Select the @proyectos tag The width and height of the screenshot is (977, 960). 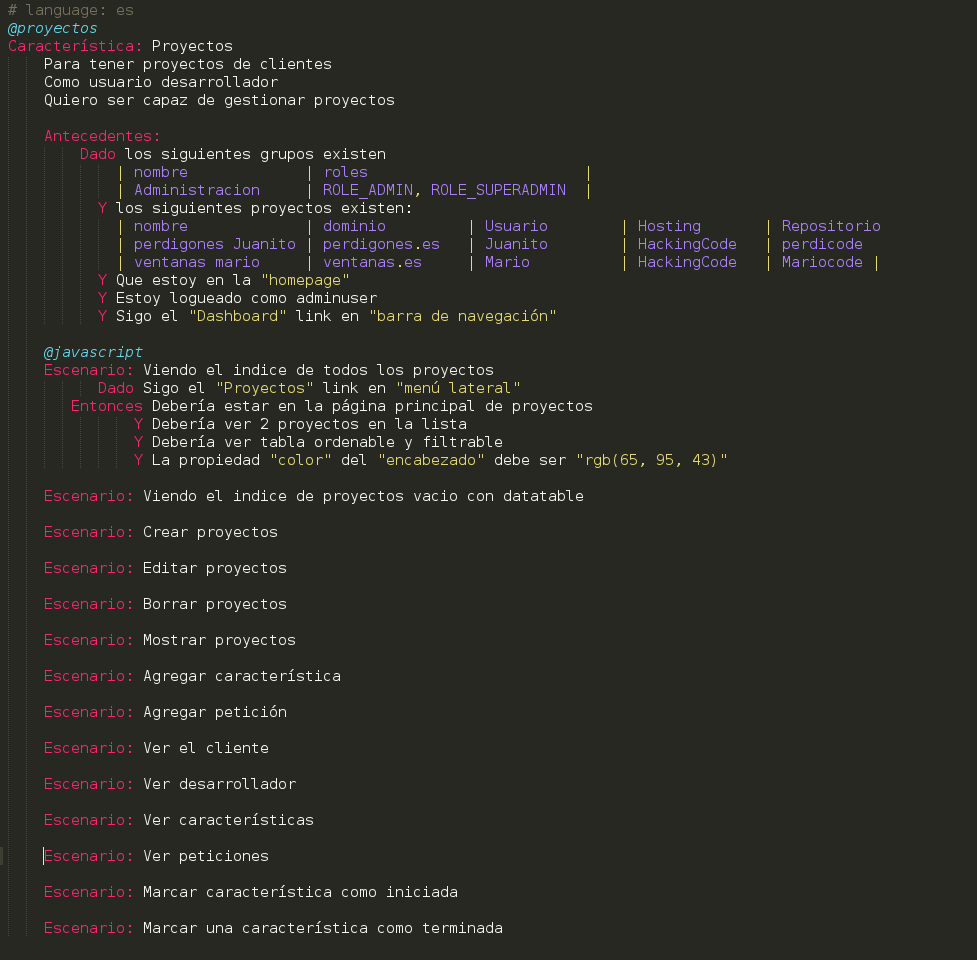tap(52, 29)
